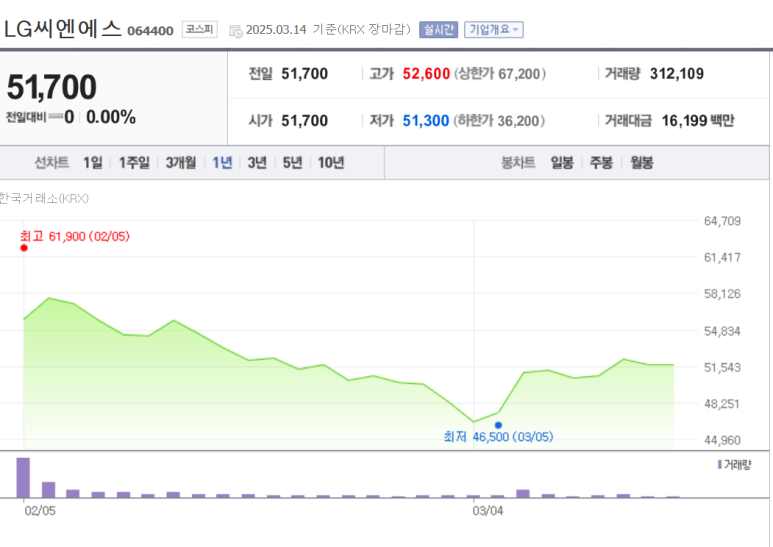Click the red 최고 61,900 marker dot
Image resolution: width=773 pixels, height=547 pixels.
pos(24,248)
